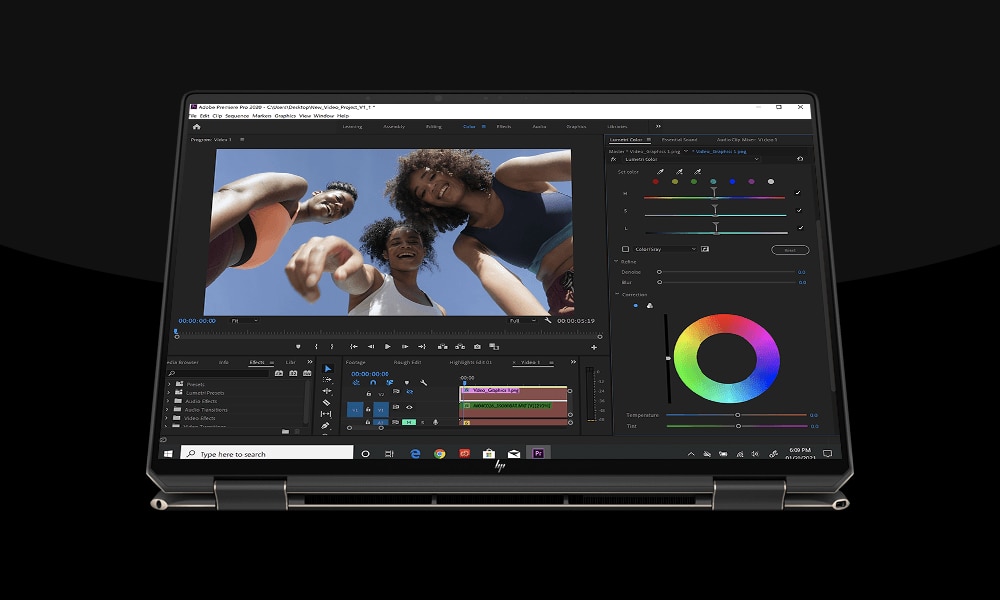Select the subtract-color eyedropper
1000x600 pixels.
click(x=697, y=172)
